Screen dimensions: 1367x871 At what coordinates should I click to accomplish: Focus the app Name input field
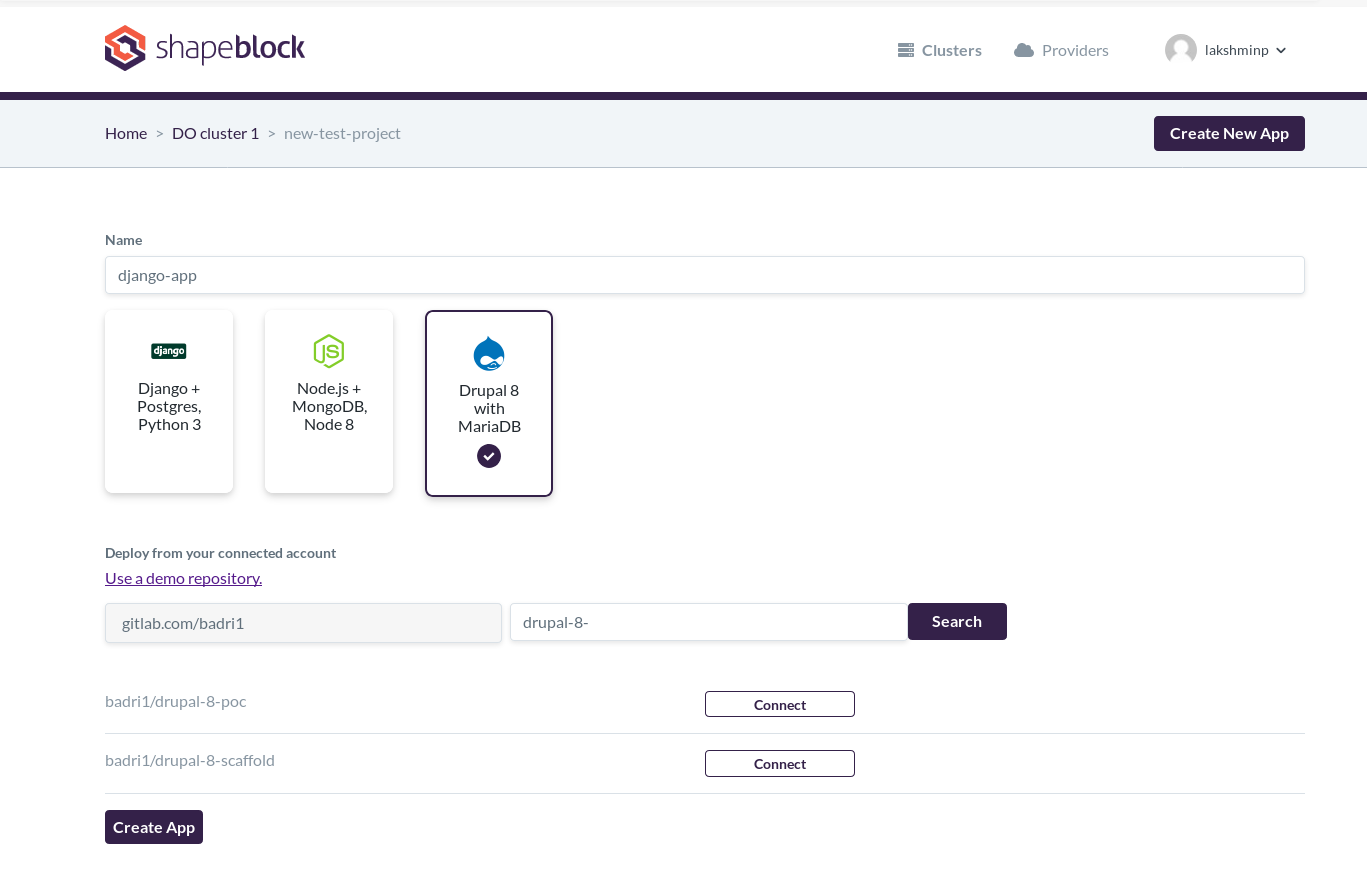pyautogui.click(x=704, y=275)
